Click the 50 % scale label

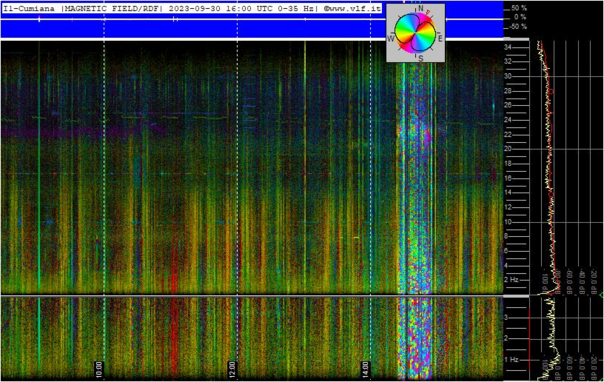pyautogui.click(x=519, y=8)
